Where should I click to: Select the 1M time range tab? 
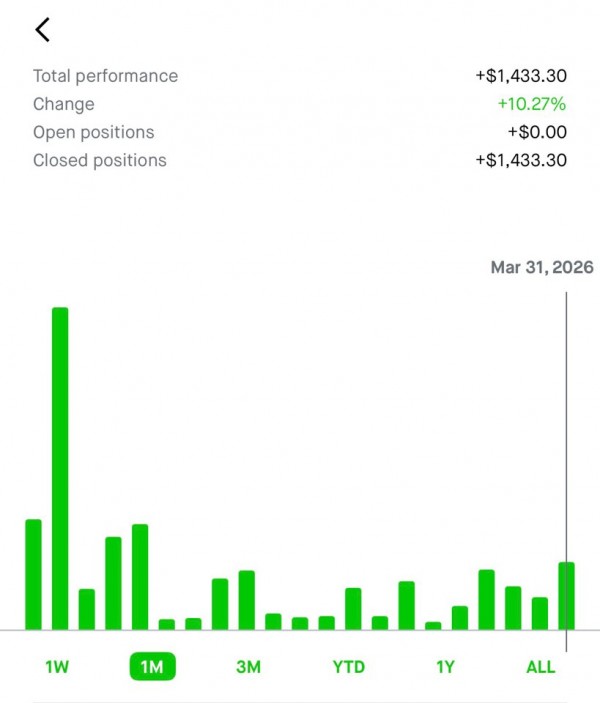pos(152,667)
